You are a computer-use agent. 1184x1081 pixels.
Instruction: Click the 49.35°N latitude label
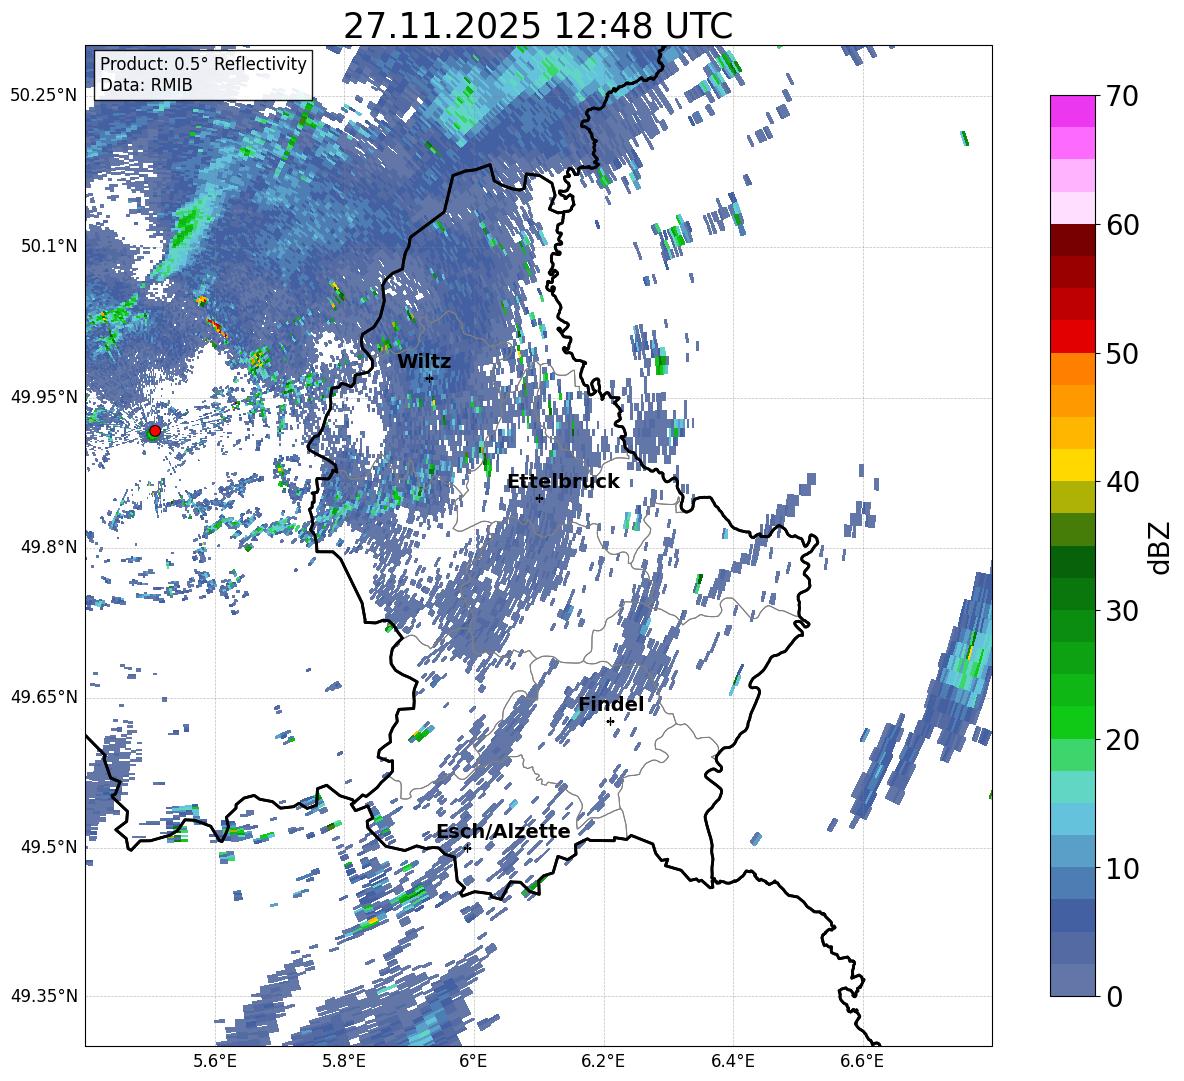coord(44,996)
